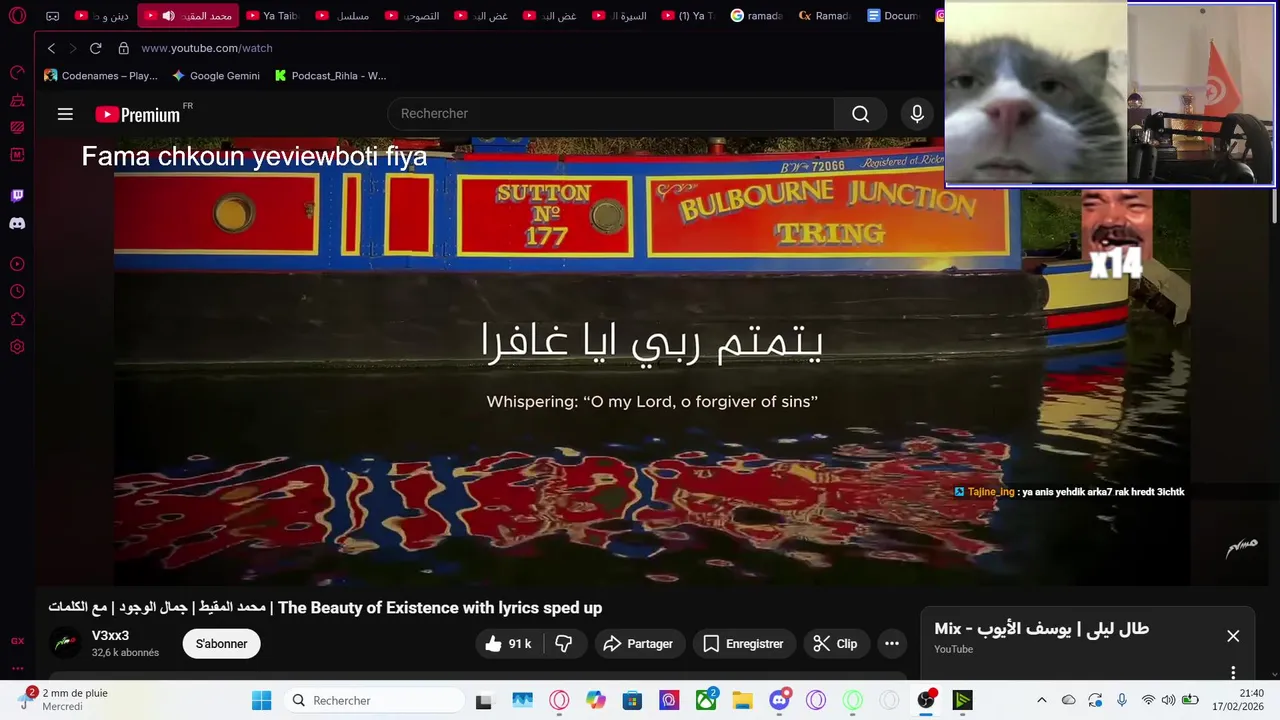Image resolution: width=1280 pixels, height=720 pixels.
Task: Open File Explorer from the taskbar
Action: tap(742, 700)
